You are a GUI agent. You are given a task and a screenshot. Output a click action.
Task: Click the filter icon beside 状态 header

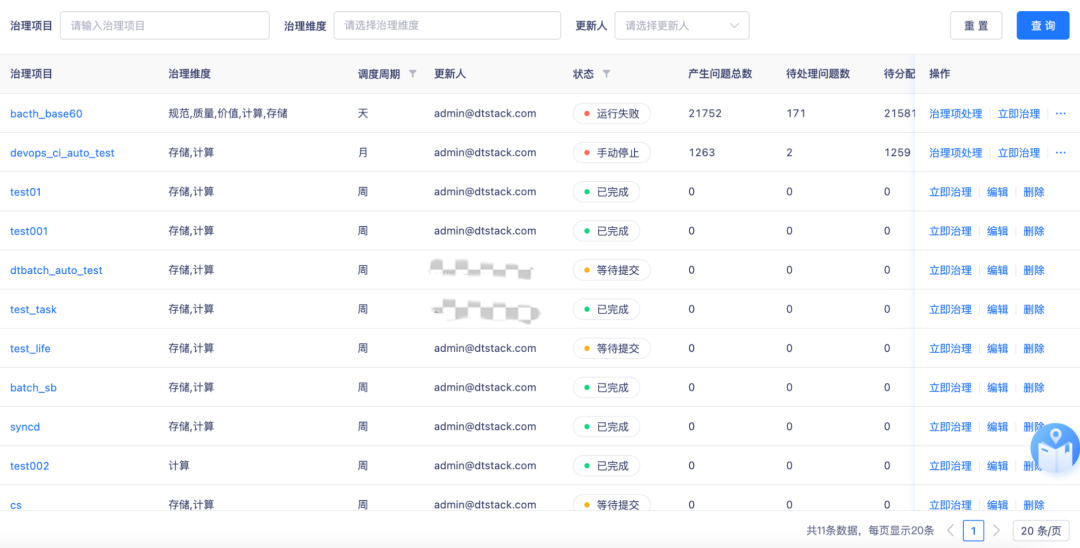point(606,74)
